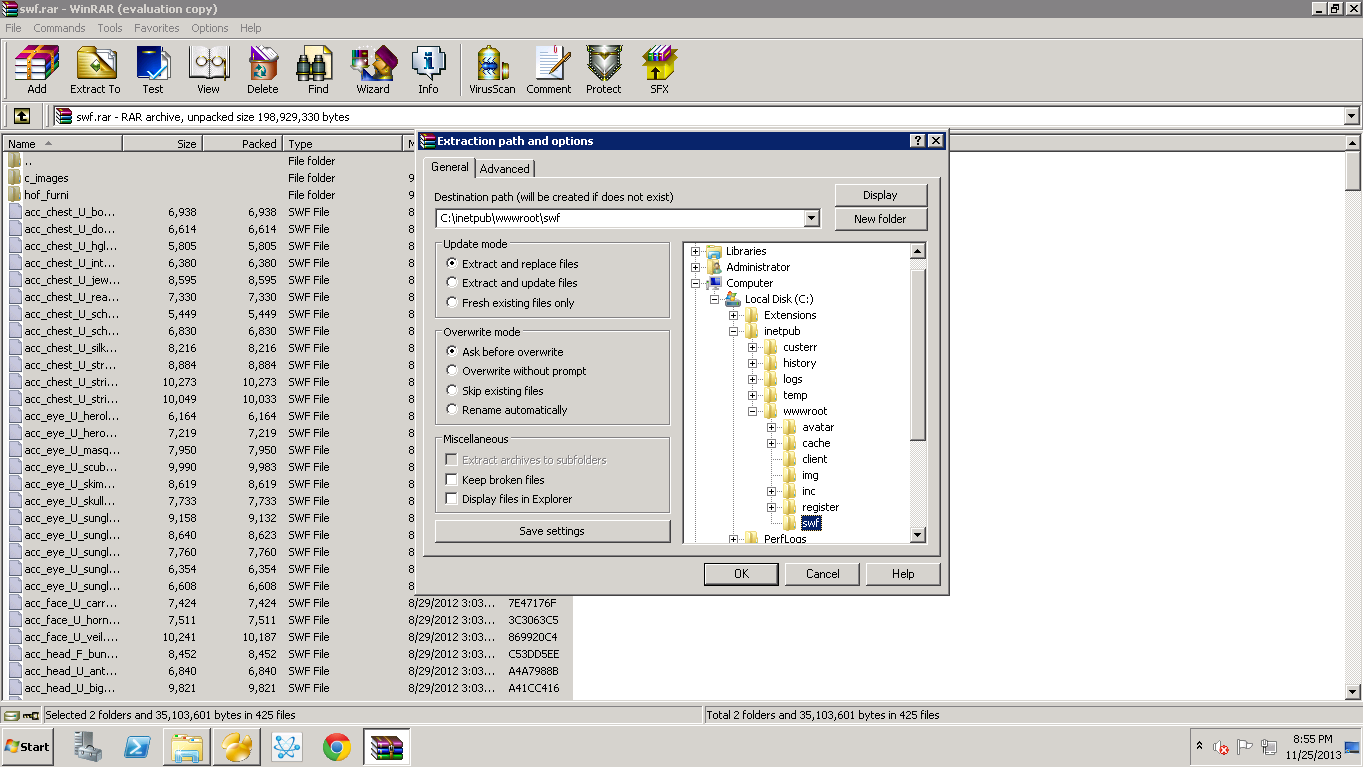Image resolution: width=1363 pixels, height=767 pixels.
Task: Click the New folder button
Action: (881, 219)
